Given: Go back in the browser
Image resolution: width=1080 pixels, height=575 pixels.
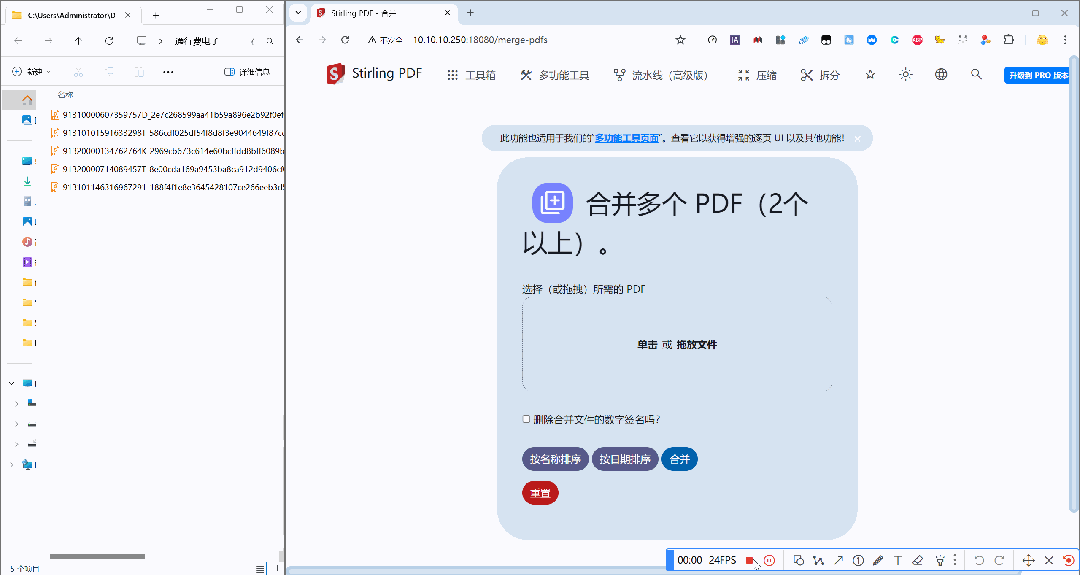Looking at the screenshot, I should tap(300, 40).
